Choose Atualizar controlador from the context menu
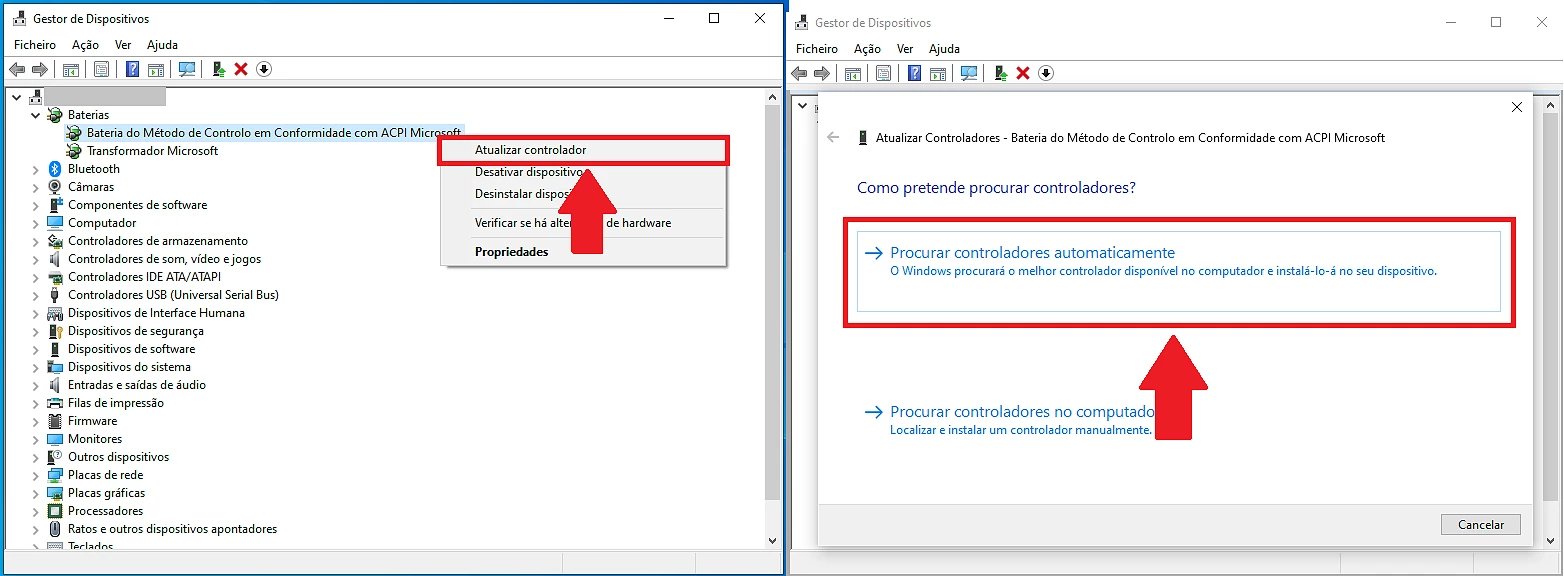Screen dimensions: 1564x576 coord(584,150)
